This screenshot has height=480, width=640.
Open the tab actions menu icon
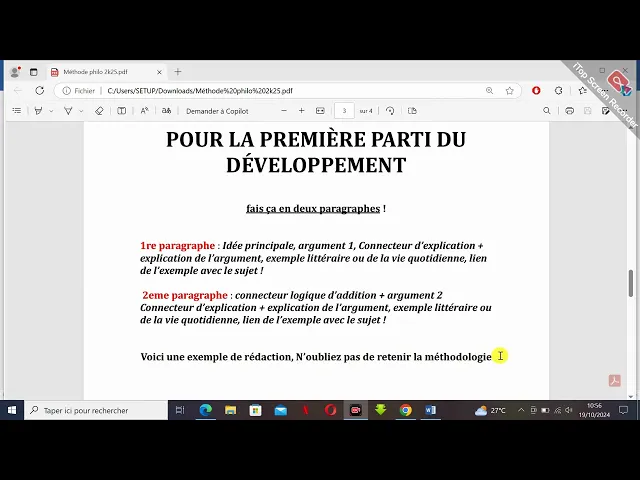(x=33, y=72)
